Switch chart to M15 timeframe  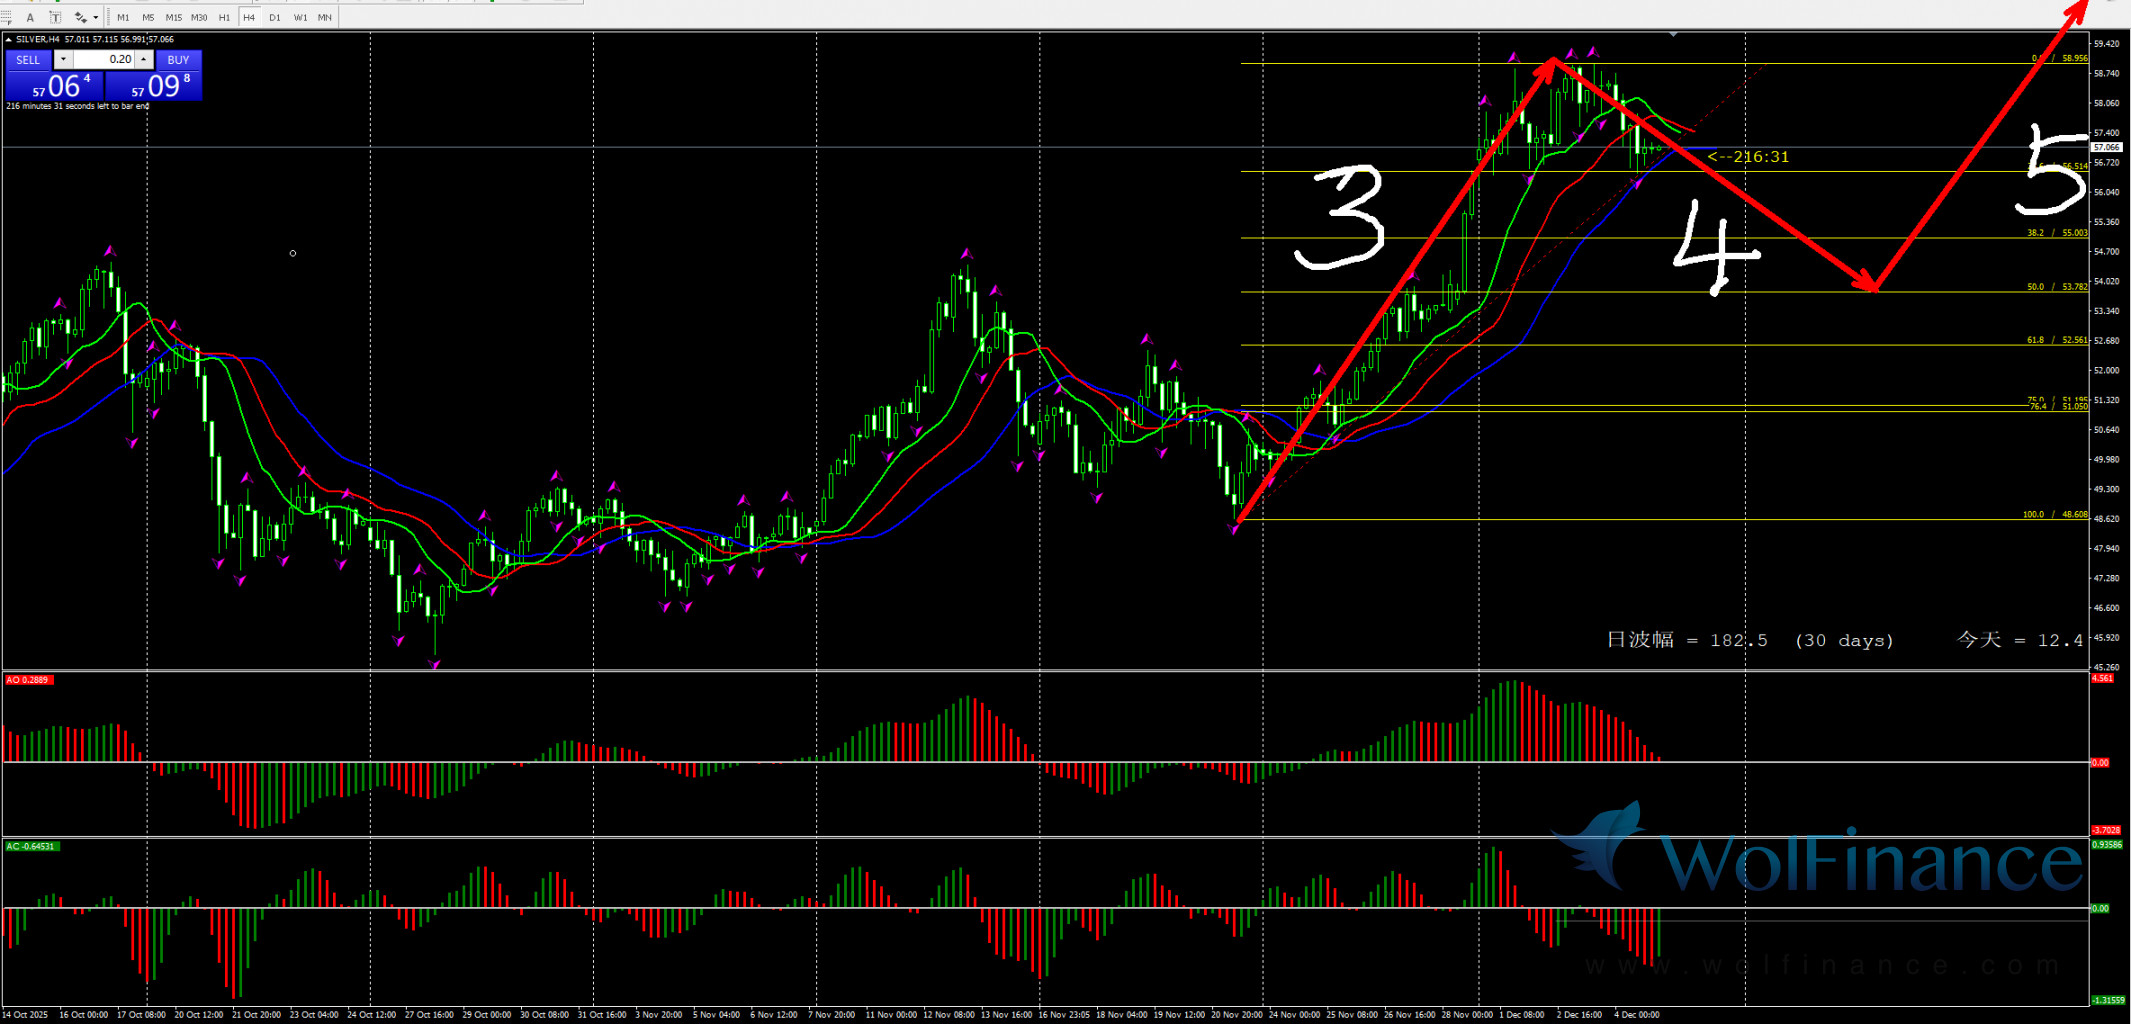173,17
